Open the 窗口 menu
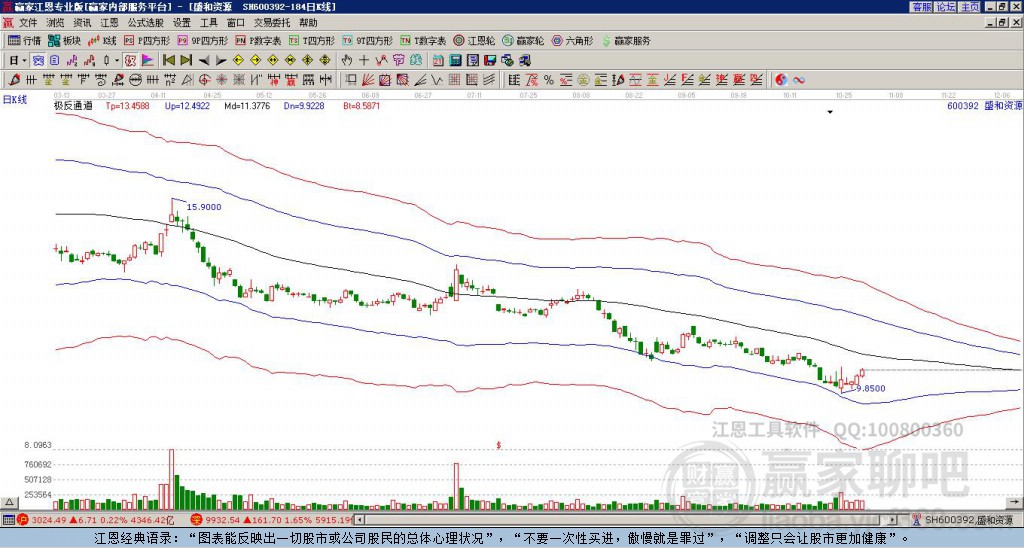Screen dimensions: 1024x548 (x=236, y=23)
